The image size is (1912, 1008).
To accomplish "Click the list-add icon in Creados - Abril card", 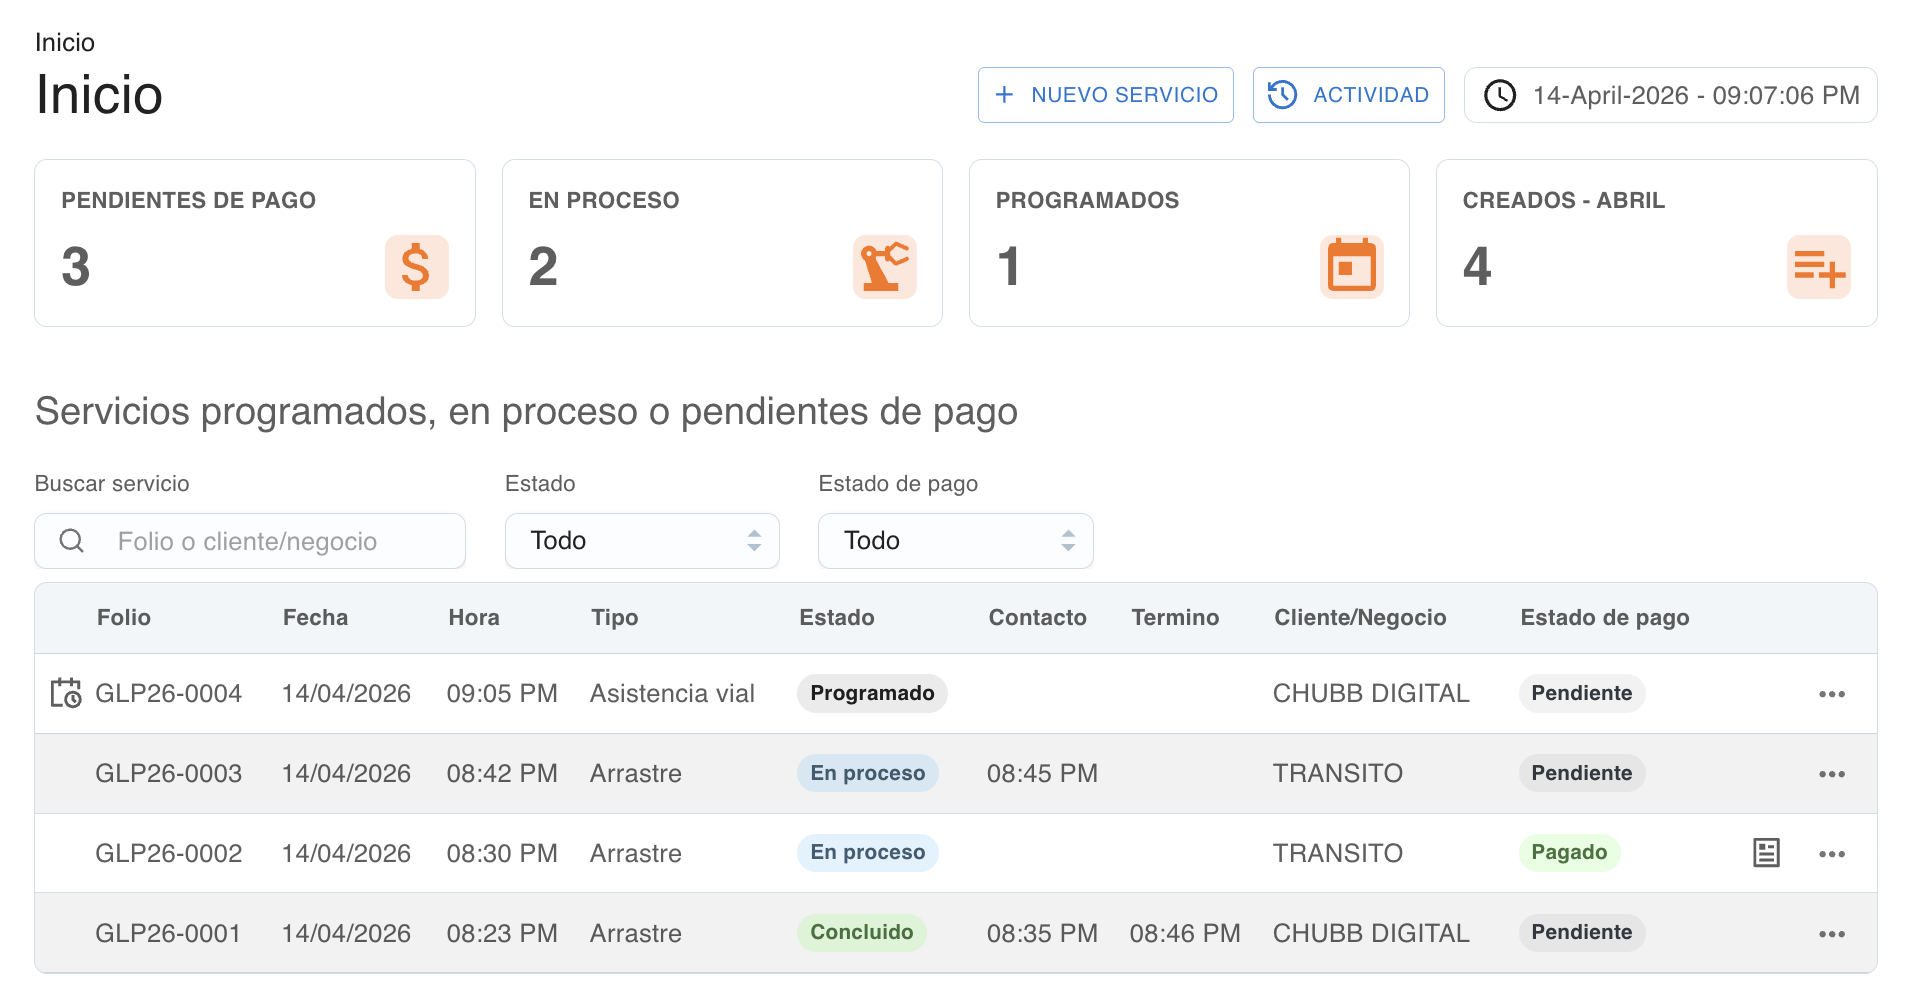I will (1818, 267).
